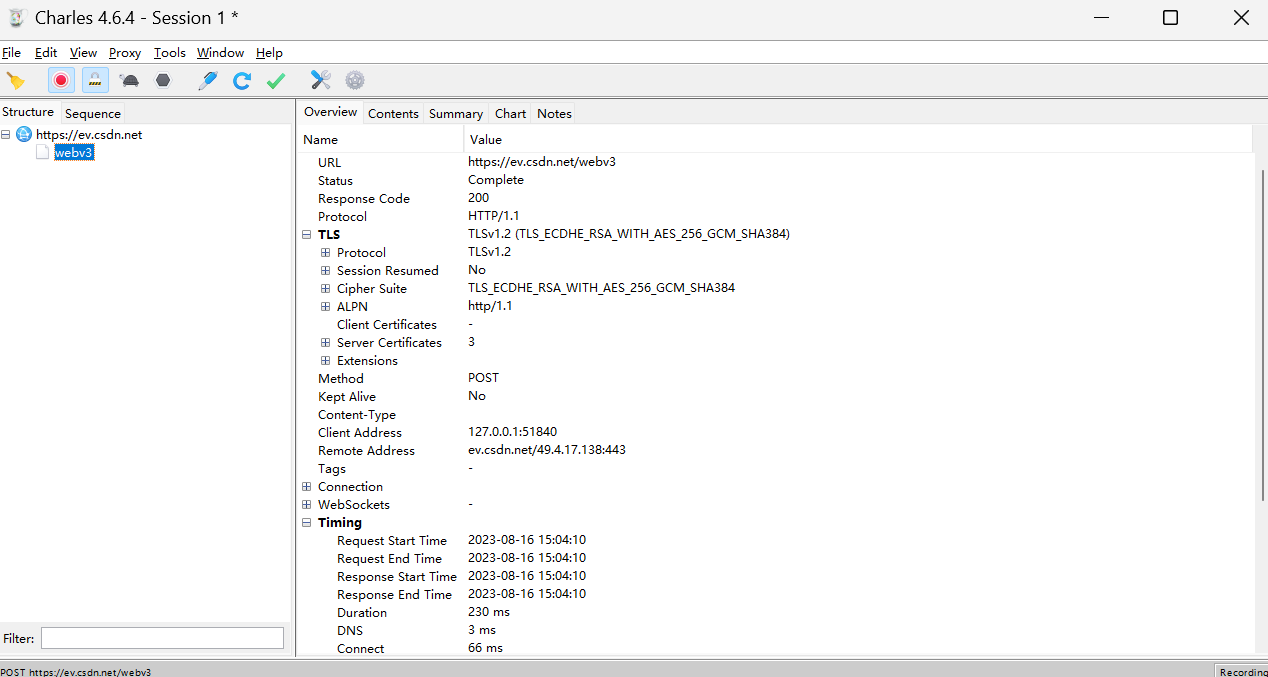Viewport: 1268px width, 677px height.
Task: Collapse the TLS section
Action: tap(307, 235)
